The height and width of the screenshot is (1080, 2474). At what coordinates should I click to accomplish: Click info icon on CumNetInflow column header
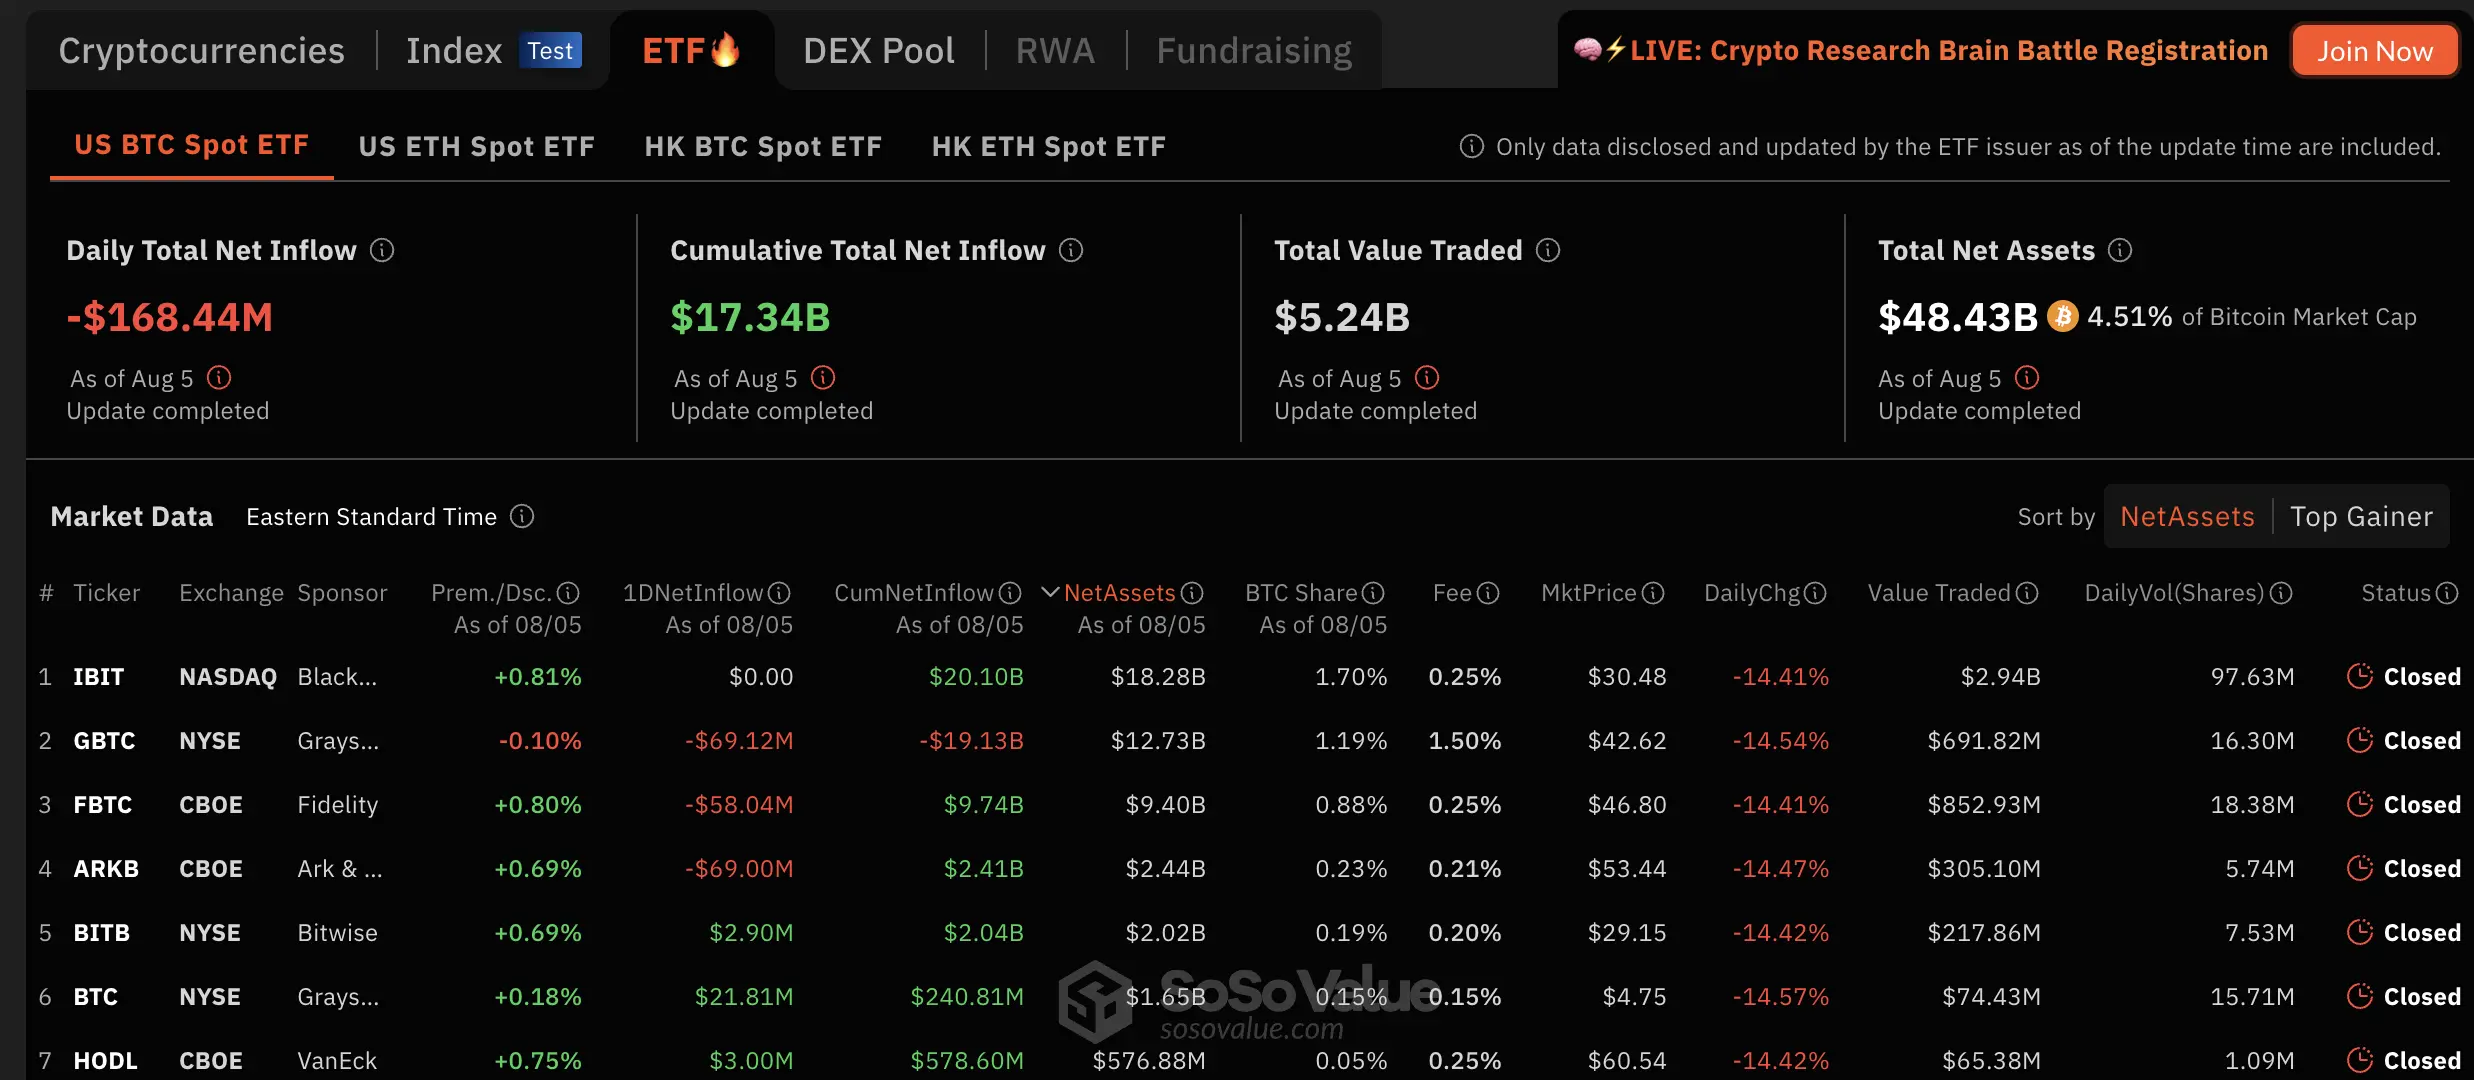(1010, 593)
